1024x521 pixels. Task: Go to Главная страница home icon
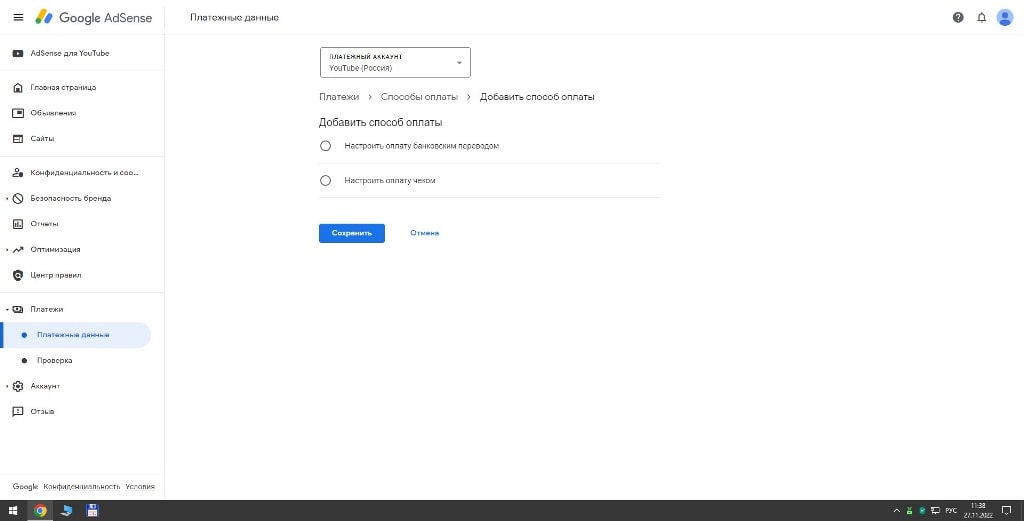(17, 88)
